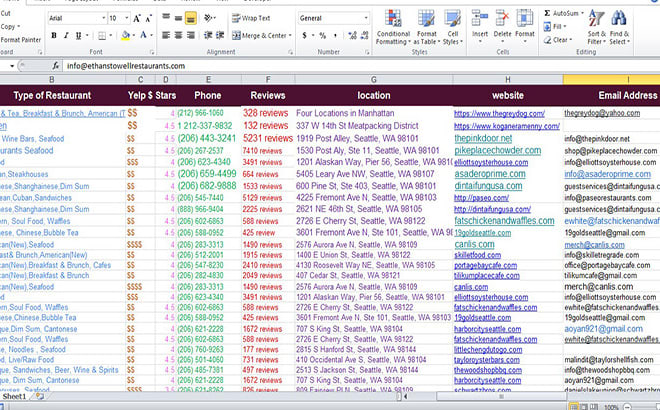Expand the Clear dropdown in Editing group
This screenshot has height=410, width=660.
[x=571, y=40]
